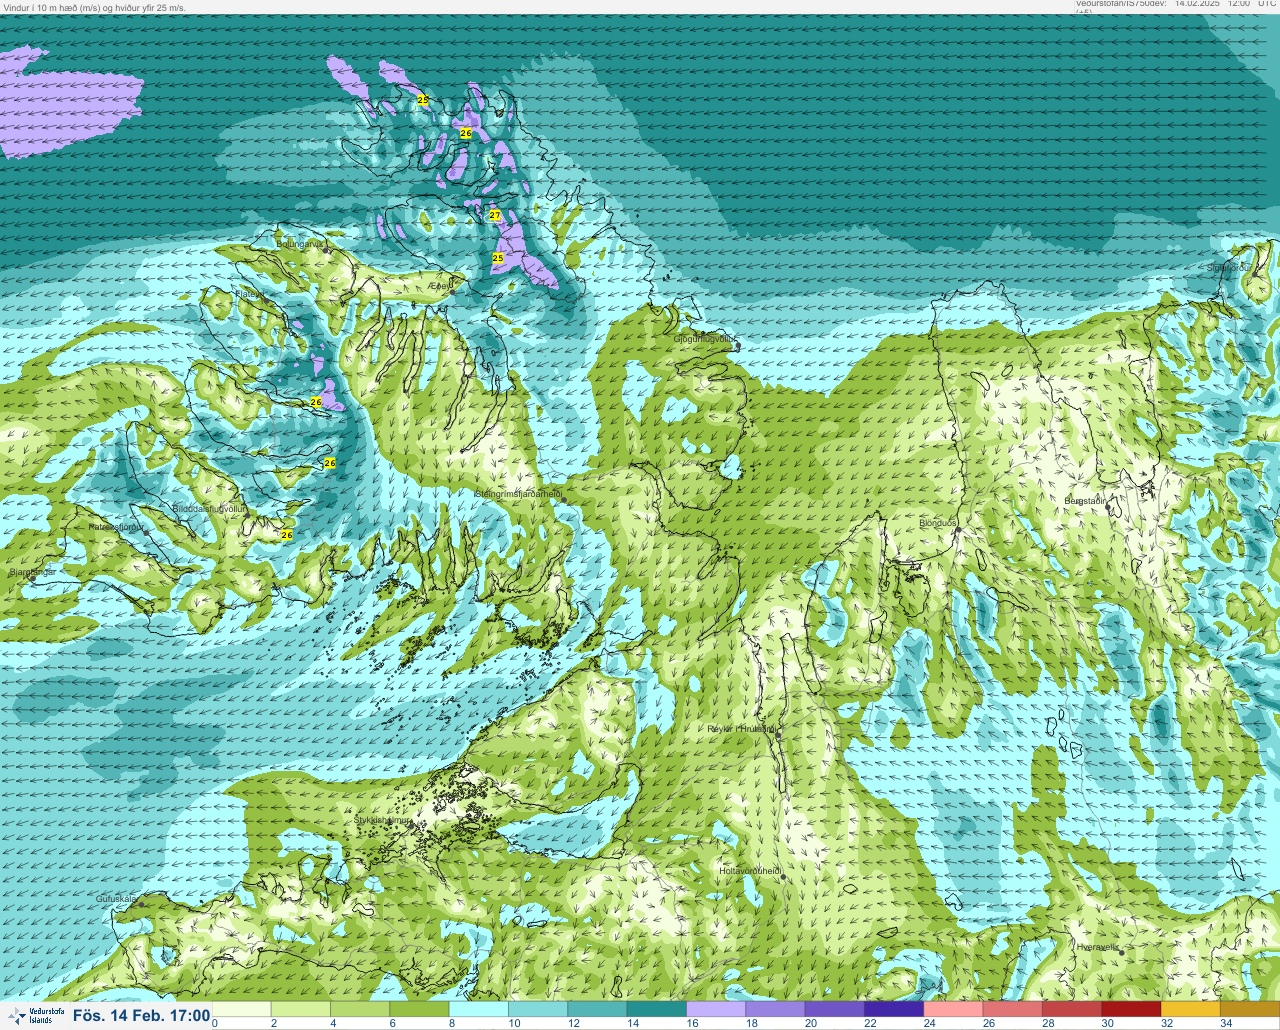Click the dark teal 14–16 m/s legend swatch
1280x1030 pixels.
[657, 1009]
